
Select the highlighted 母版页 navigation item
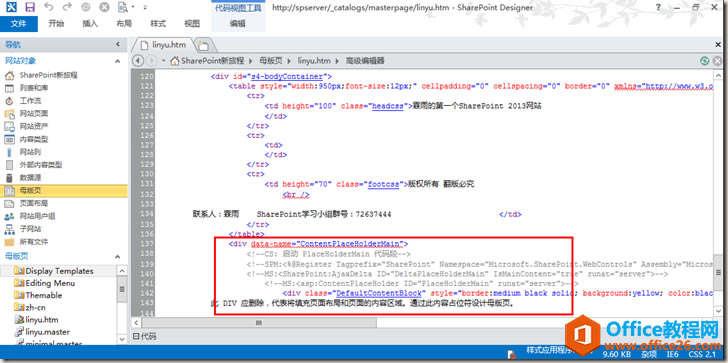click(64, 191)
